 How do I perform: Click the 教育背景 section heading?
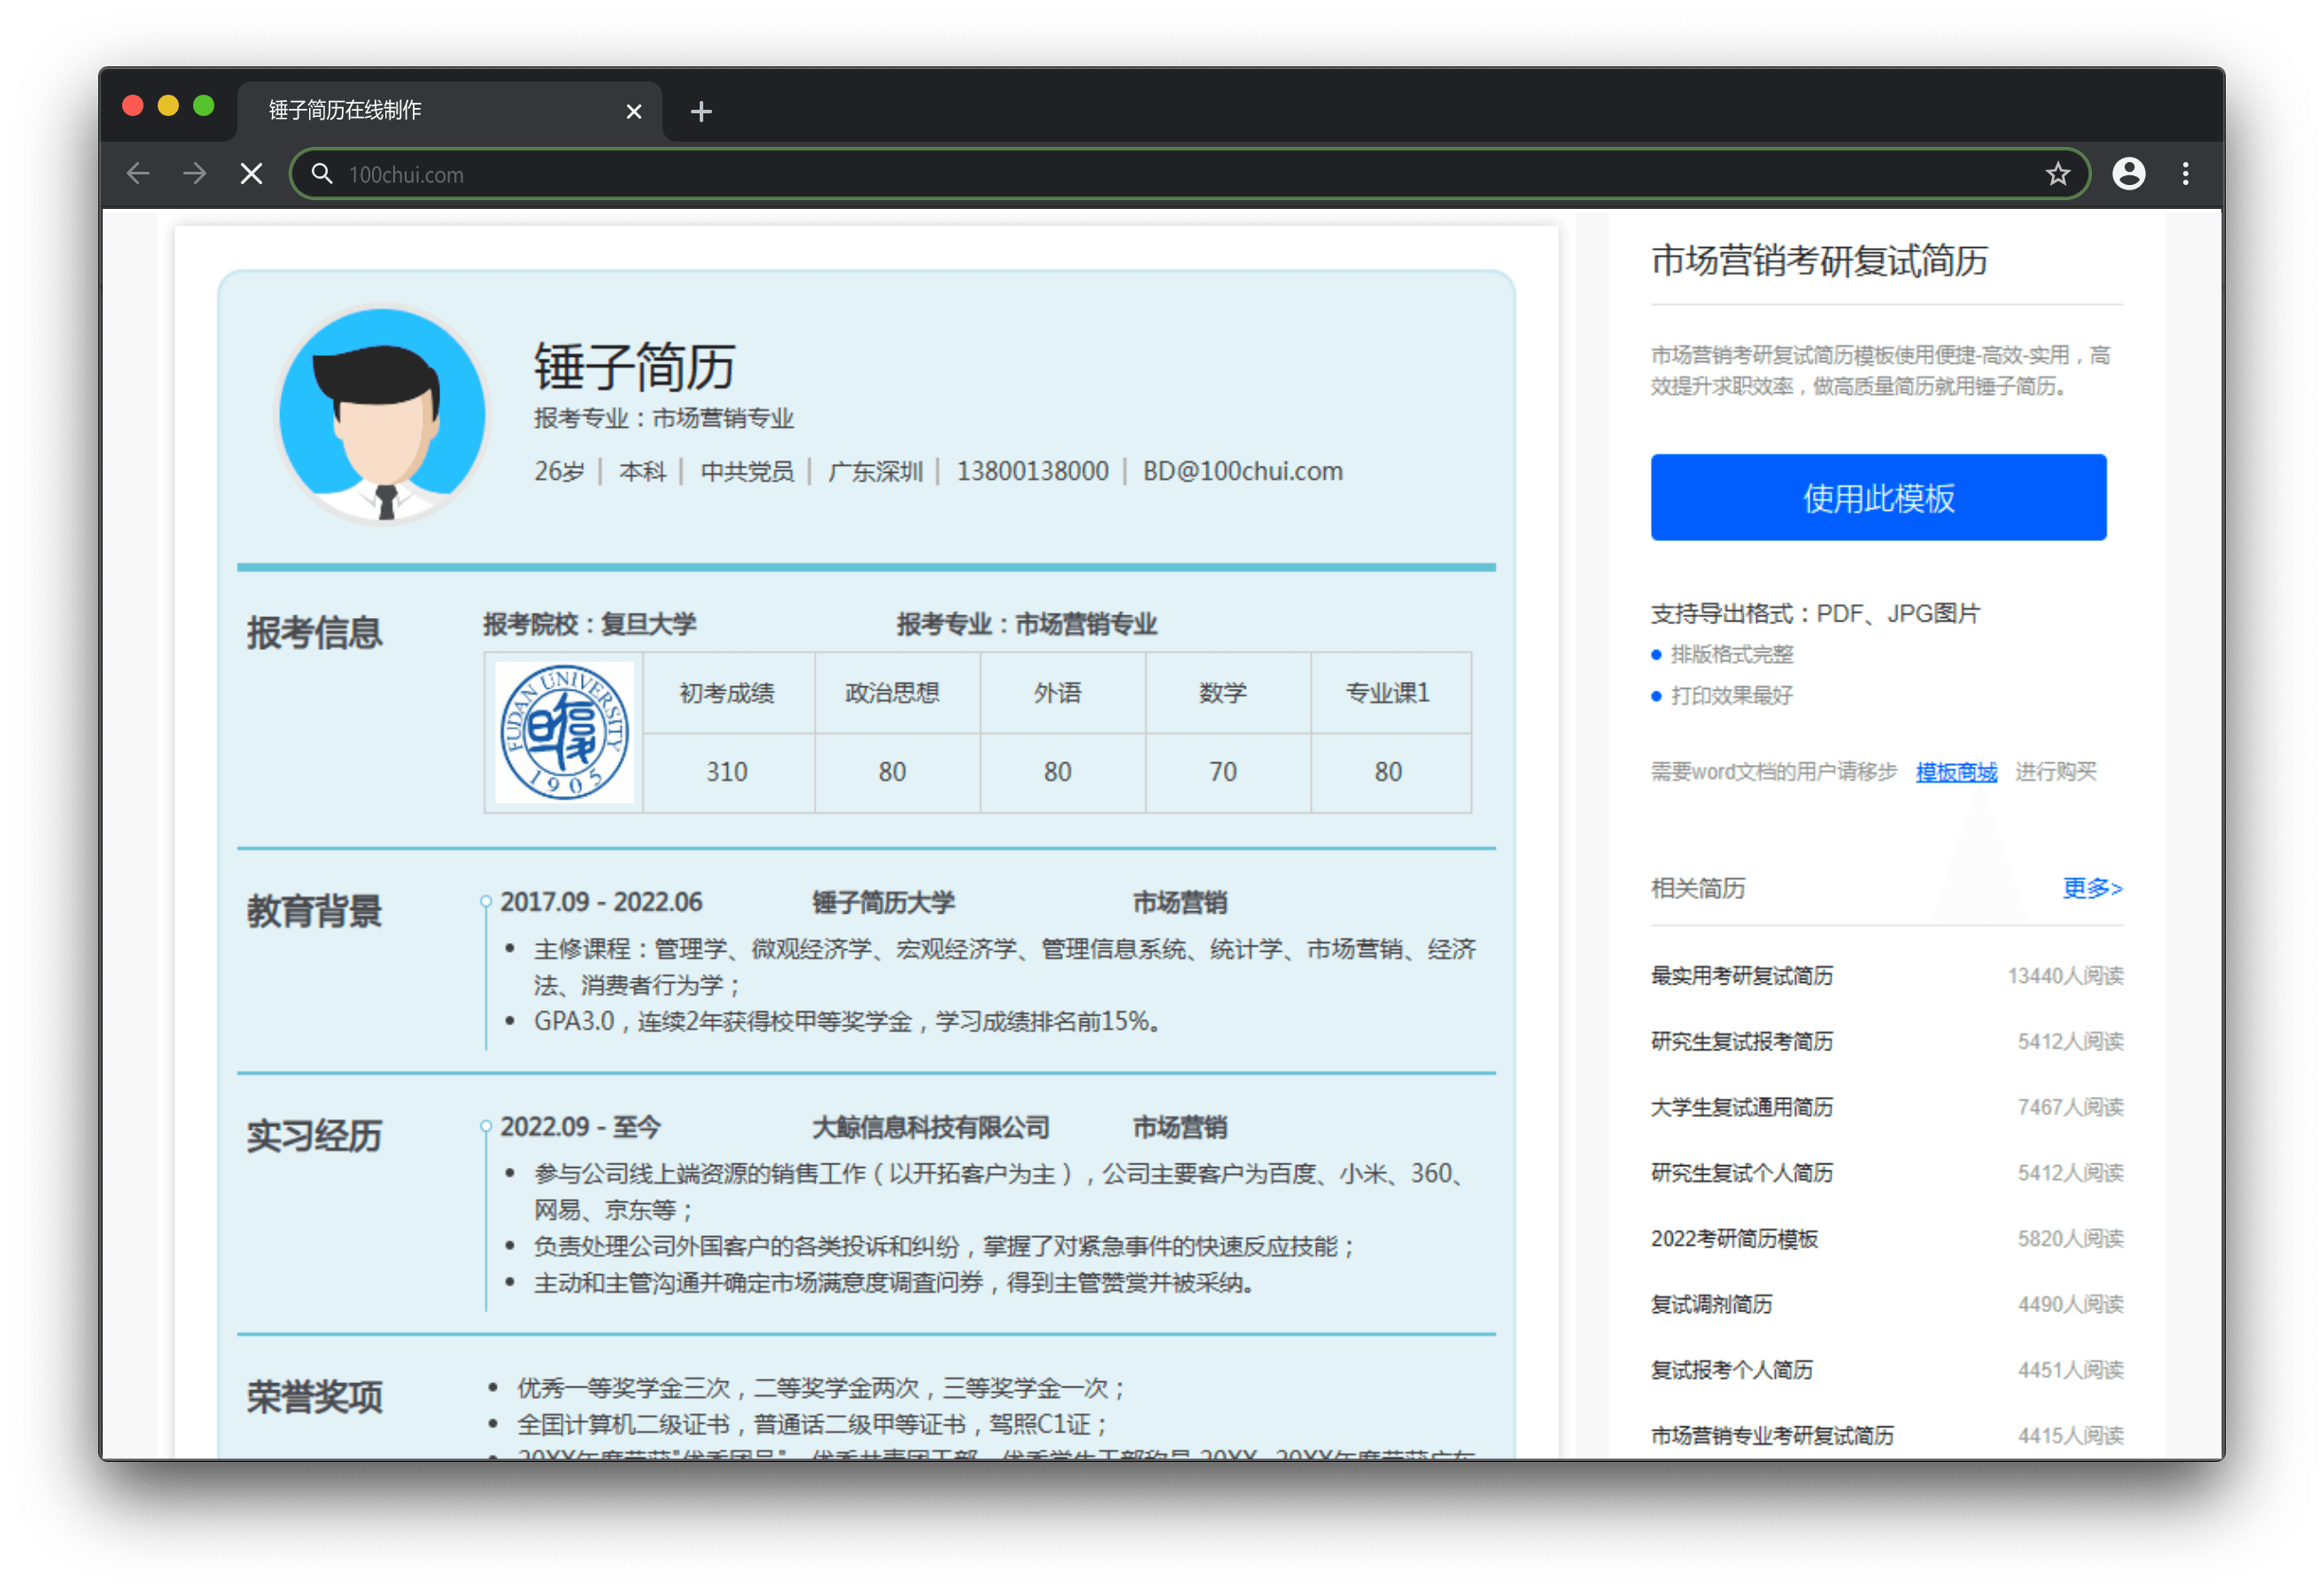(314, 911)
